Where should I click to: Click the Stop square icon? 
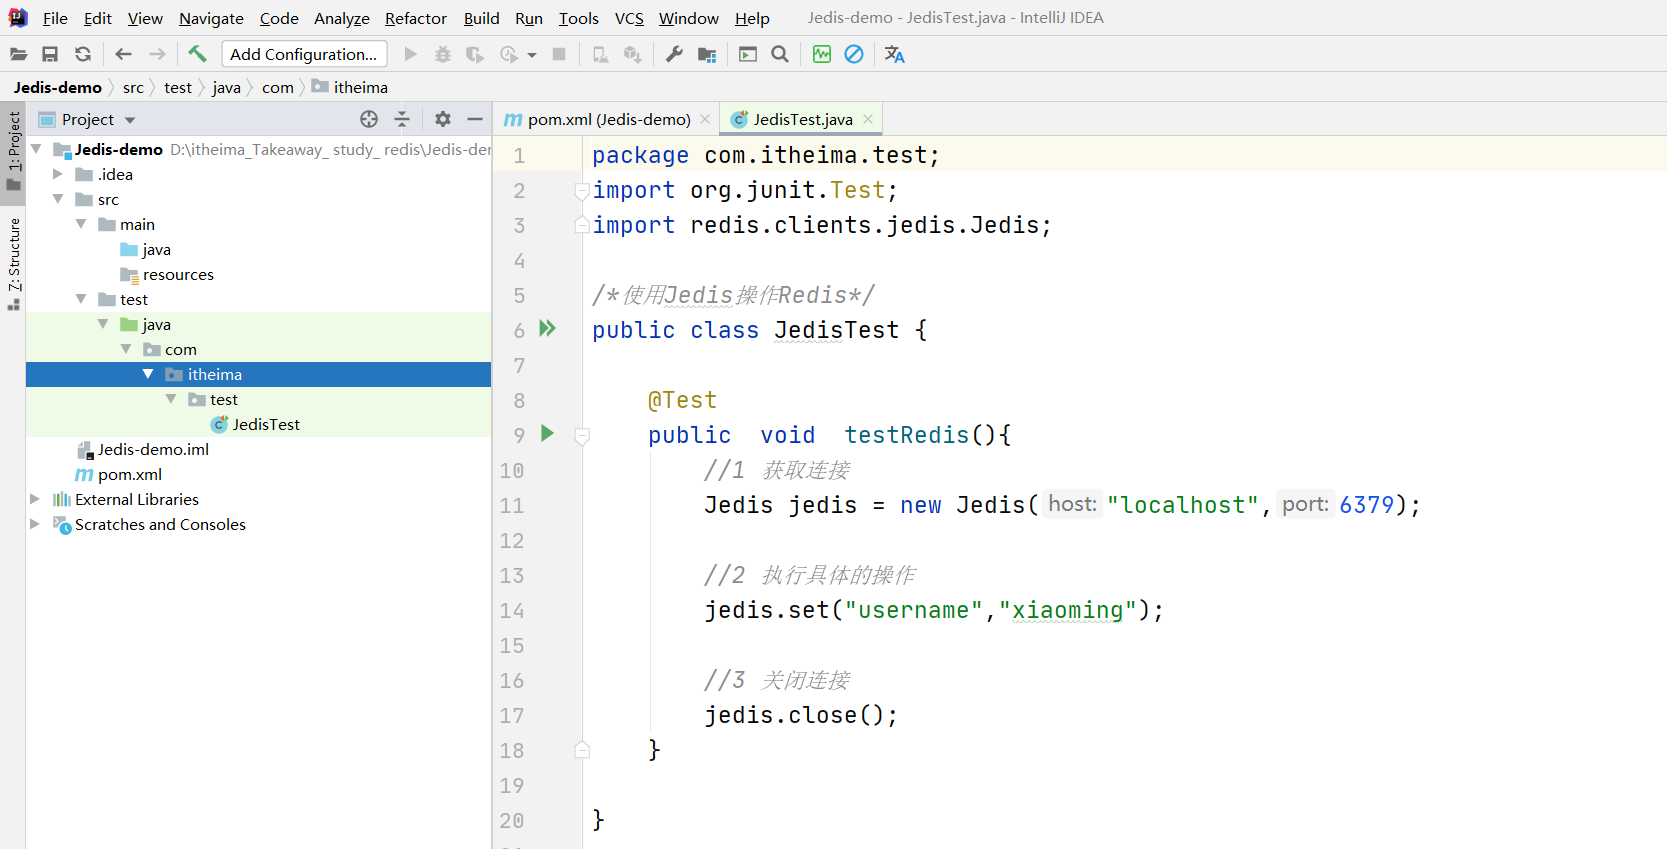pyautogui.click(x=560, y=54)
